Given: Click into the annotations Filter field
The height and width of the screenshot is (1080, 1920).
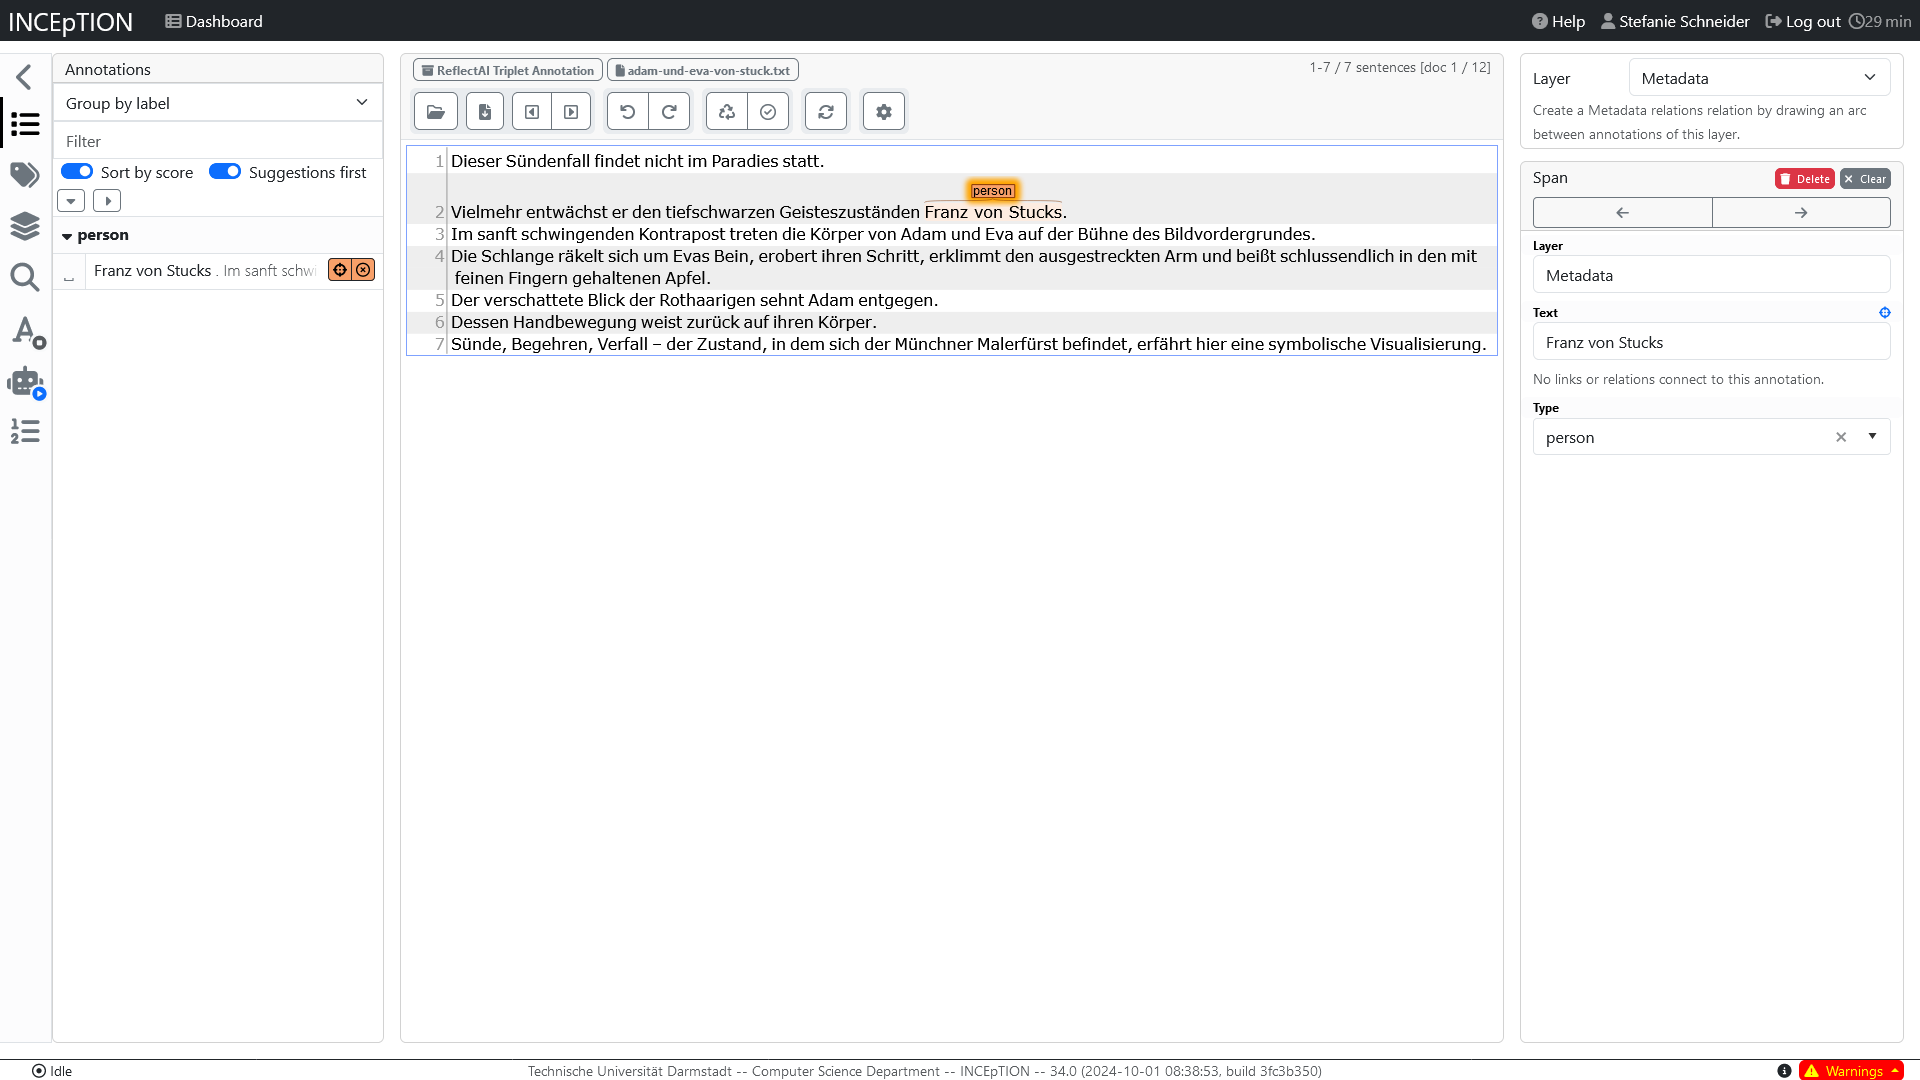Looking at the screenshot, I should tap(217, 141).
